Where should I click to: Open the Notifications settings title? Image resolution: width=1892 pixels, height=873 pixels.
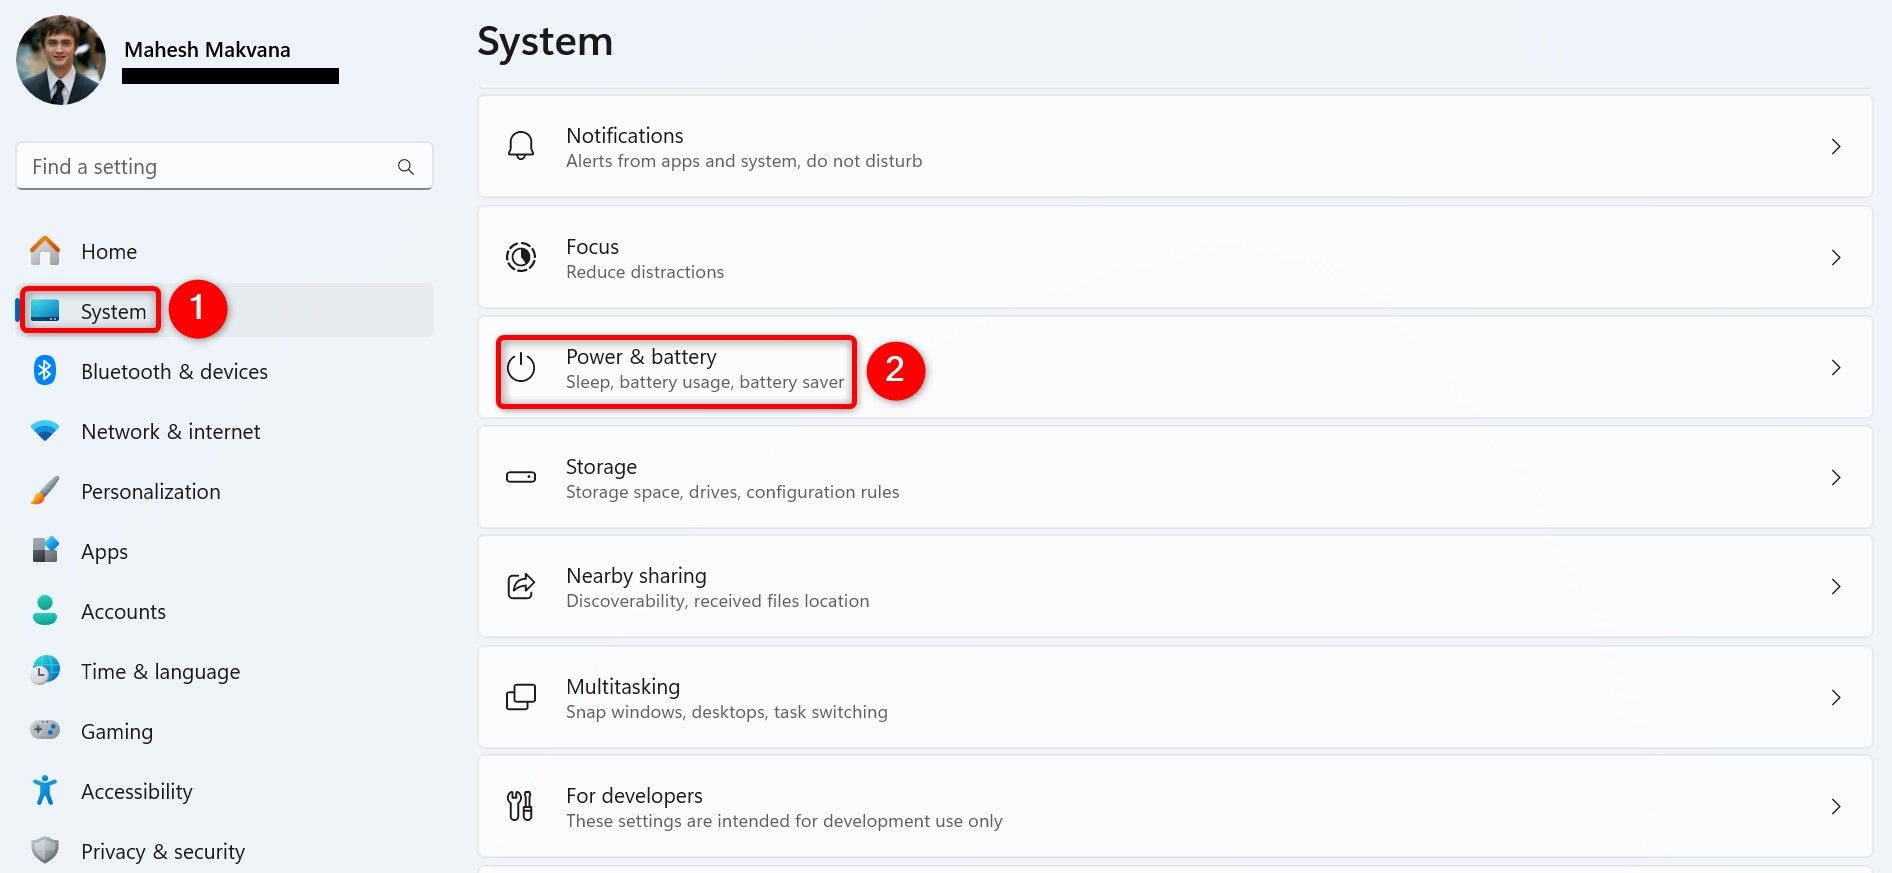(x=625, y=135)
